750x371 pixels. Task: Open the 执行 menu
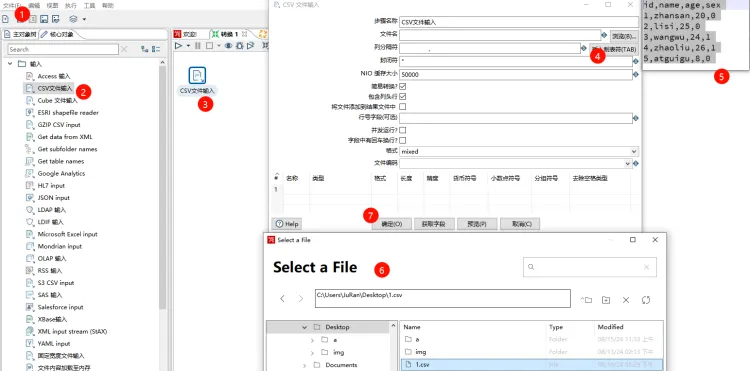[x=70, y=5]
